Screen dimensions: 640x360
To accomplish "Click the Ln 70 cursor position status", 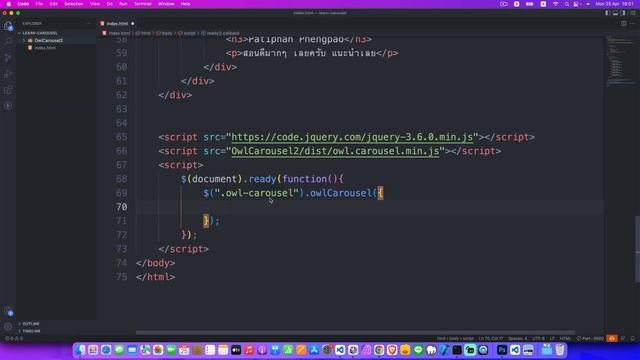I will point(491,338).
